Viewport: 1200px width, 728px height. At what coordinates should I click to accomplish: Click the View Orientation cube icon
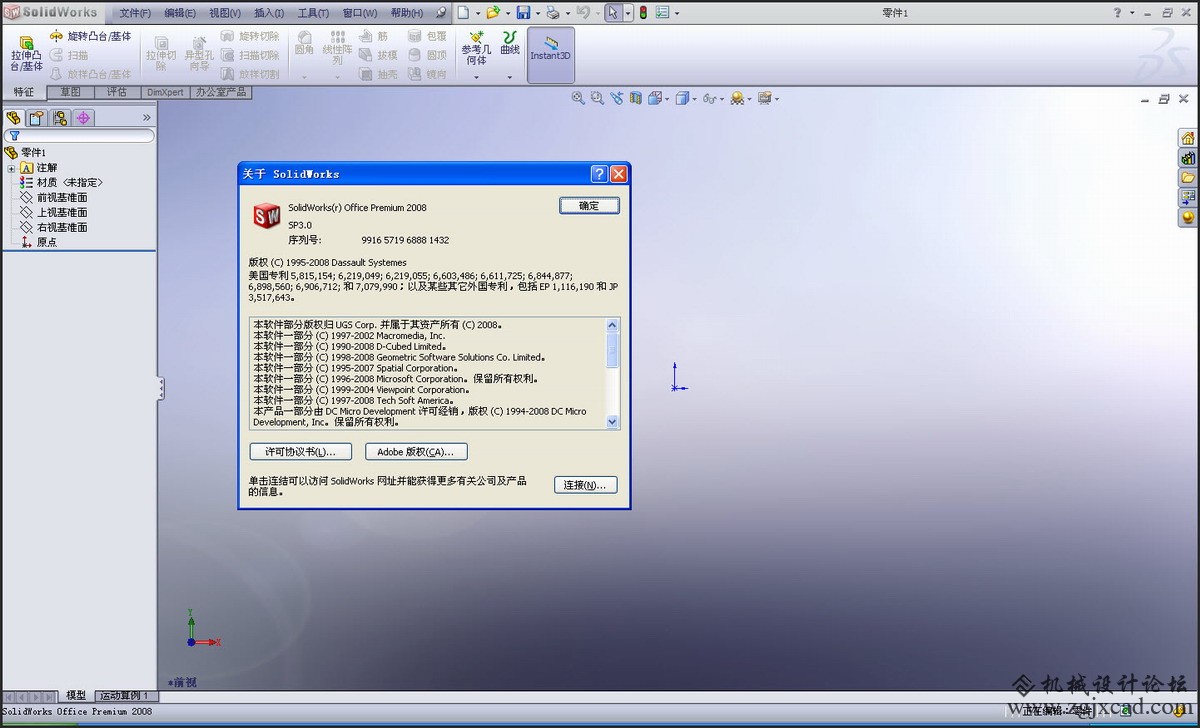[654, 98]
